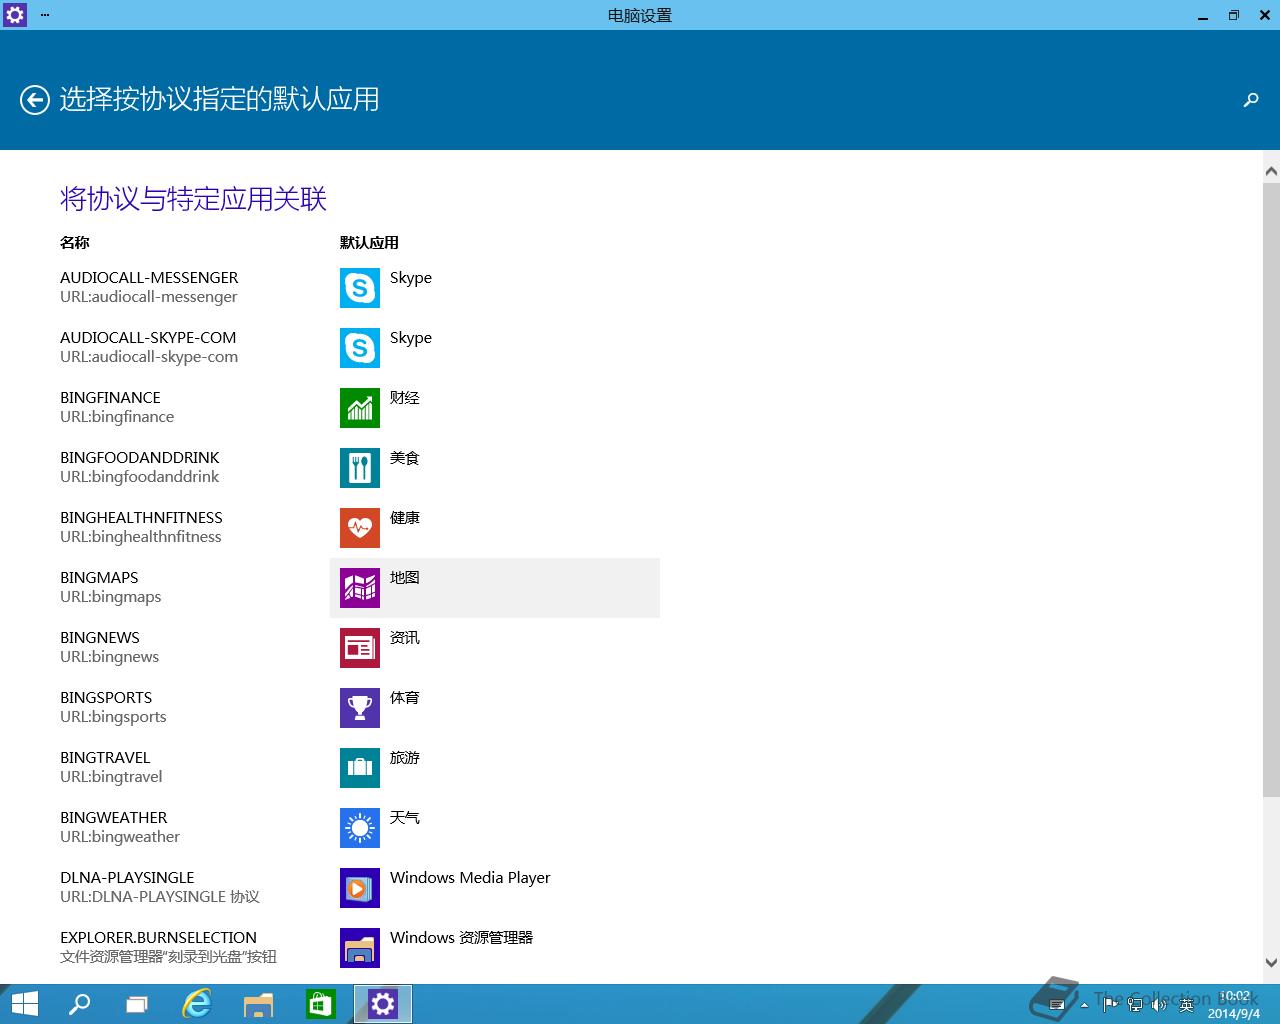Click the DLNA-PLAYSINGLE protocol name

(x=127, y=878)
